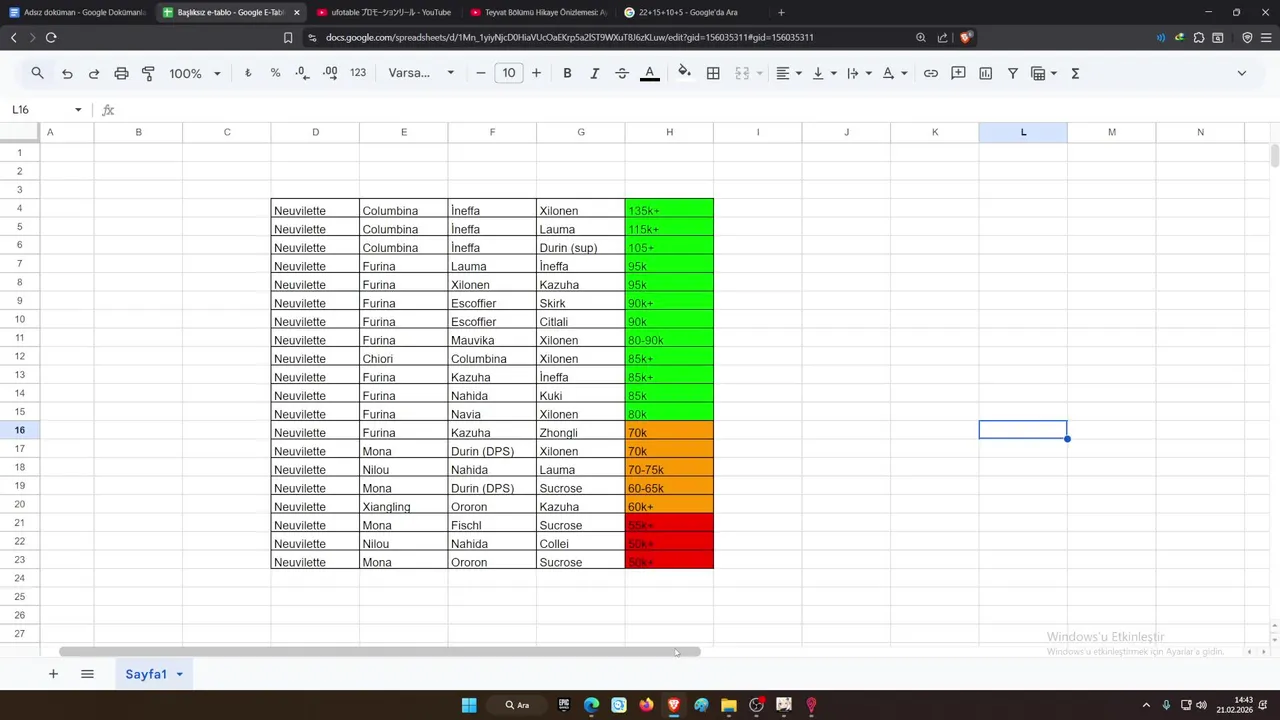Switch to the Adsız doküman browser tab

pos(76,12)
